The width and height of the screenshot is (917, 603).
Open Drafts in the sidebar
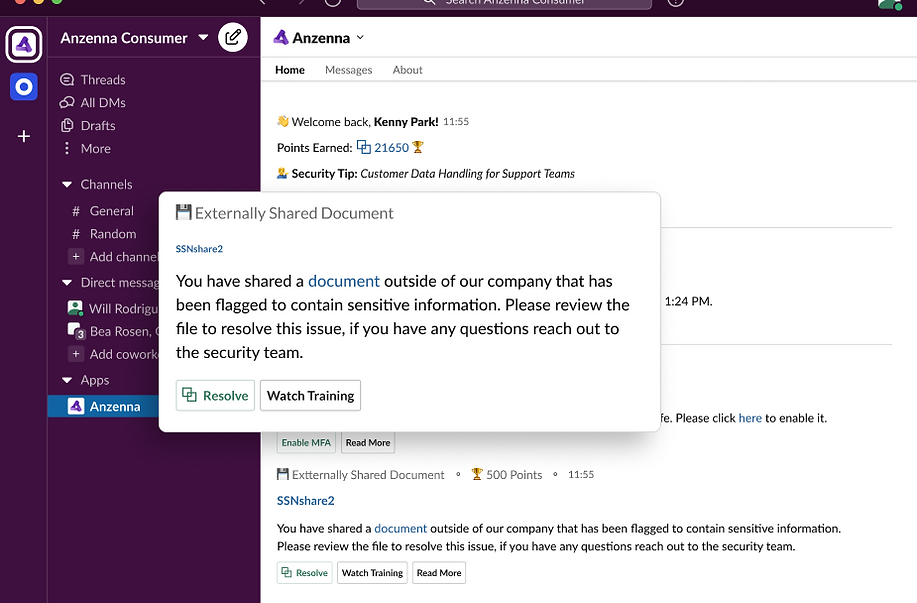97,126
